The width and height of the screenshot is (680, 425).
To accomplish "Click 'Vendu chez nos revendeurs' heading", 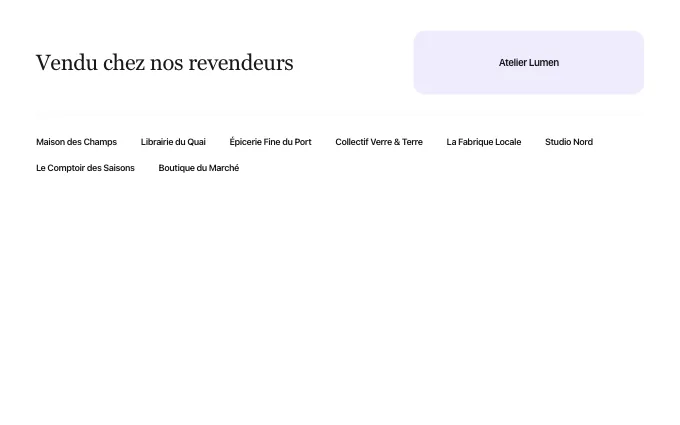I will (x=164, y=62).
